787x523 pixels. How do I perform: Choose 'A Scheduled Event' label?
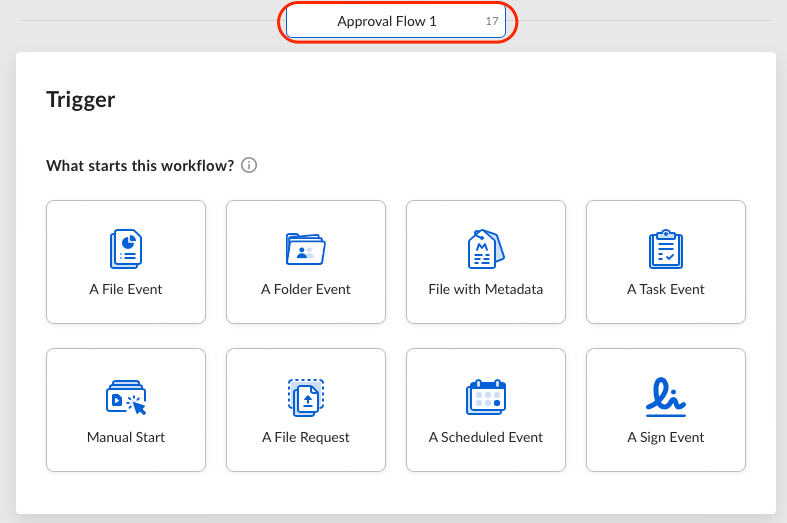486,438
